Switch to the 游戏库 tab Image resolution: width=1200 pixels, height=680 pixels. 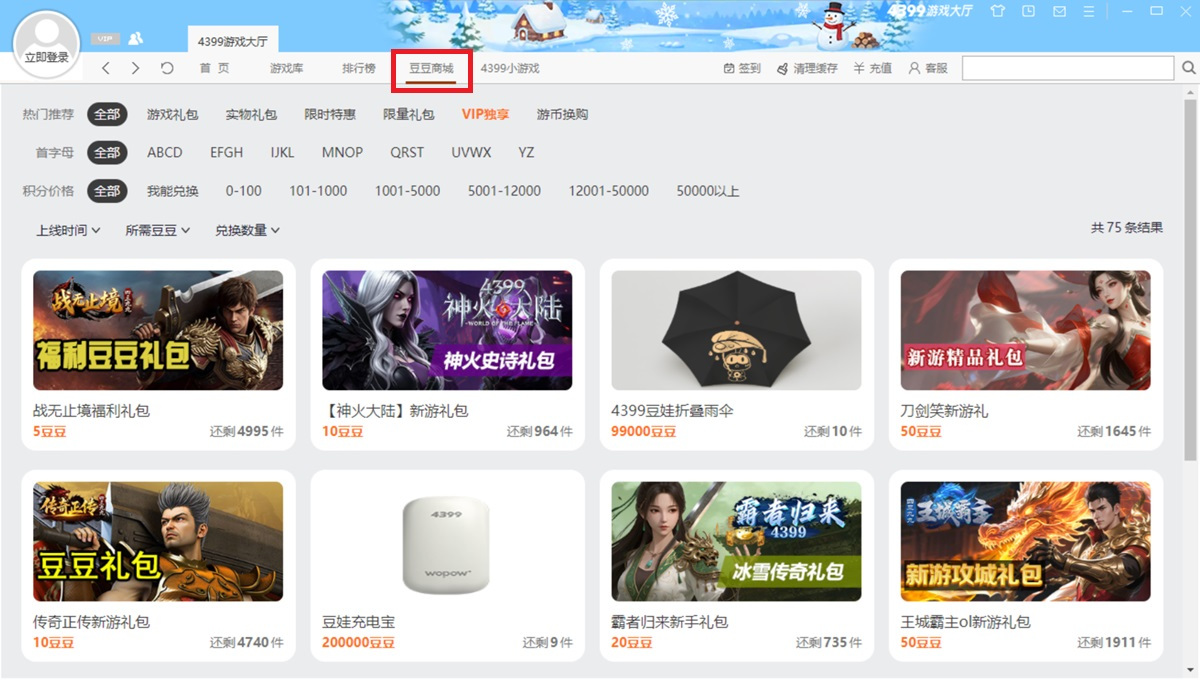click(x=286, y=68)
